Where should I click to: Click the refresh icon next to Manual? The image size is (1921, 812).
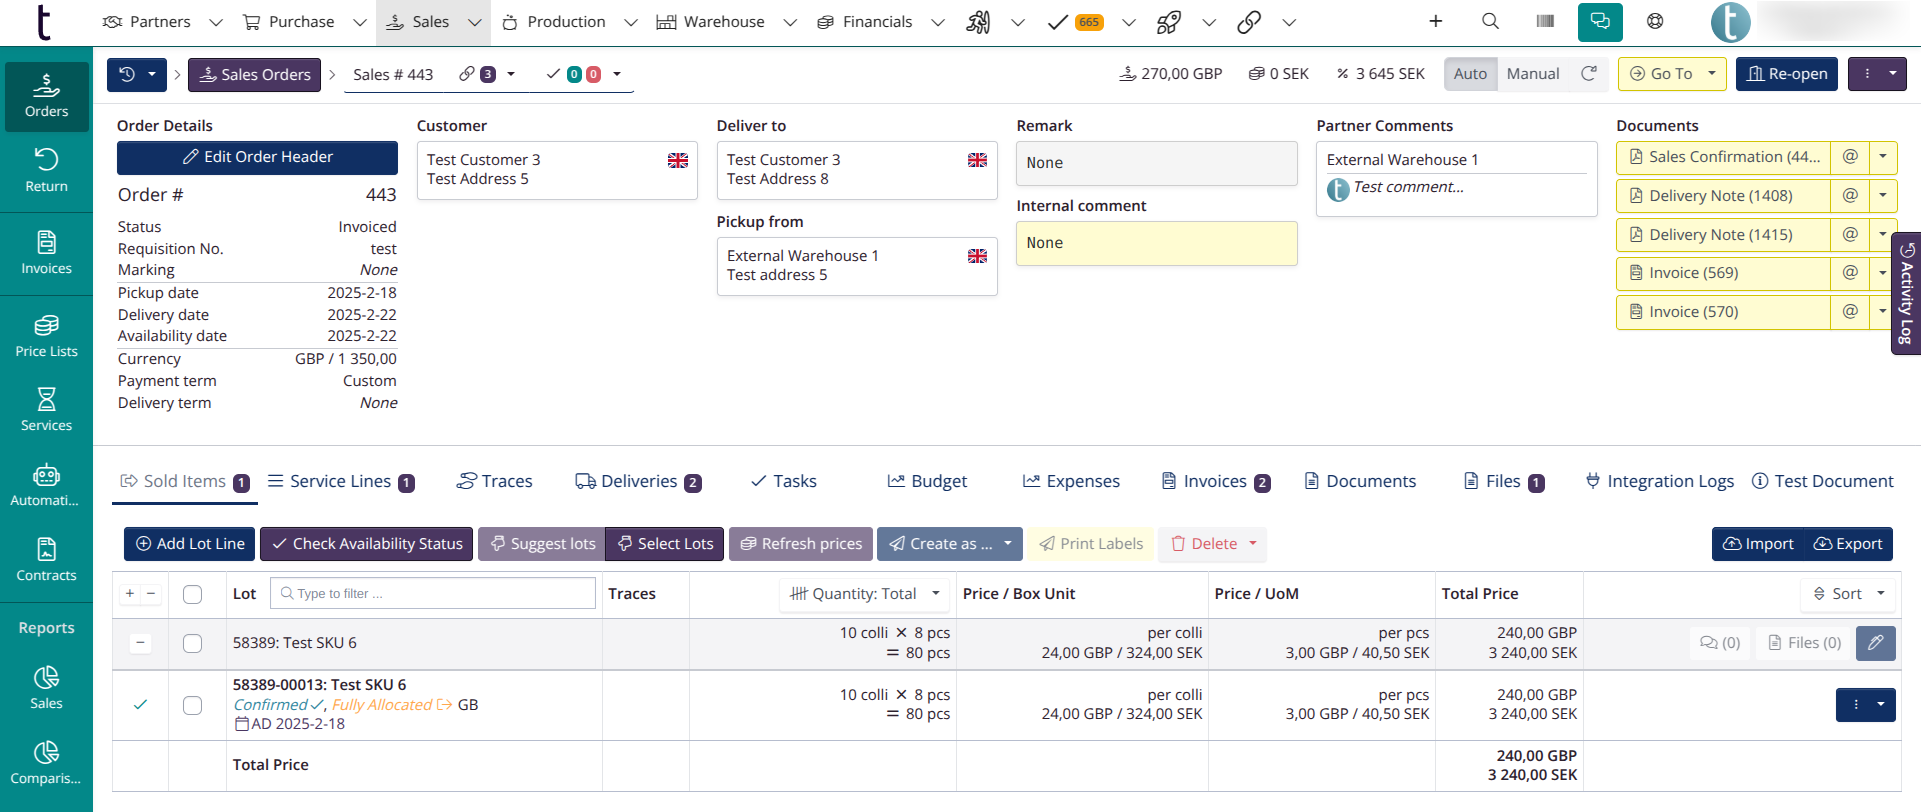[x=1588, y=73]
